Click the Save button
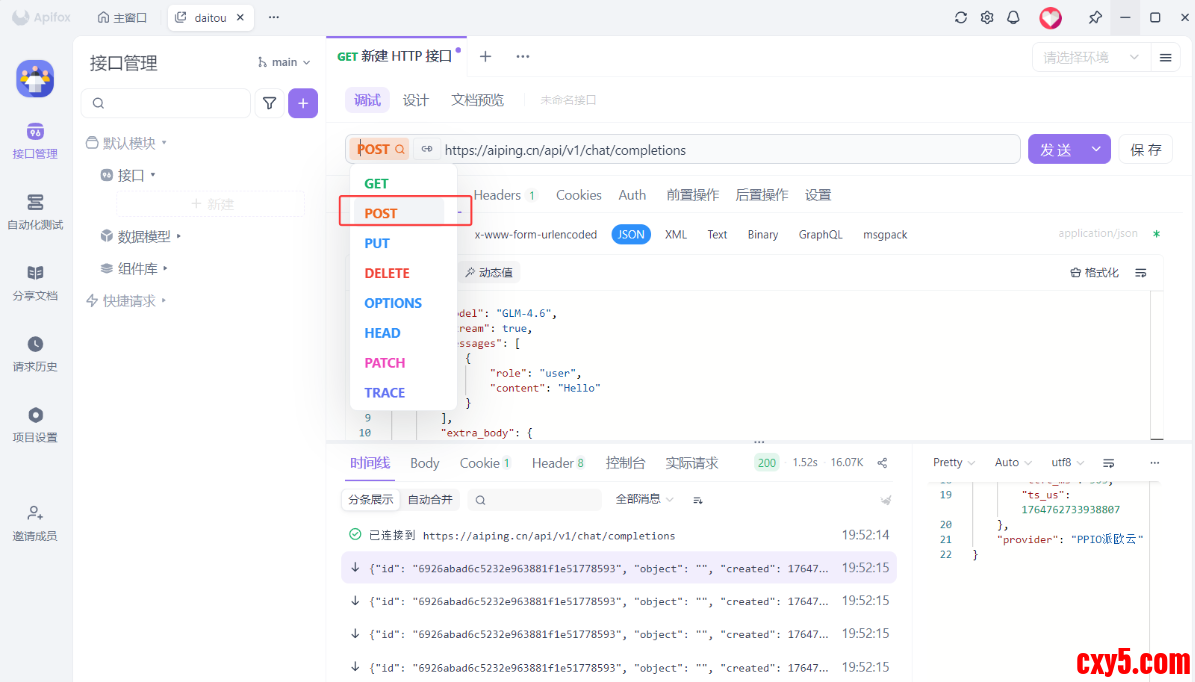Screen dimensions: 1195x682 [1145, 149]
